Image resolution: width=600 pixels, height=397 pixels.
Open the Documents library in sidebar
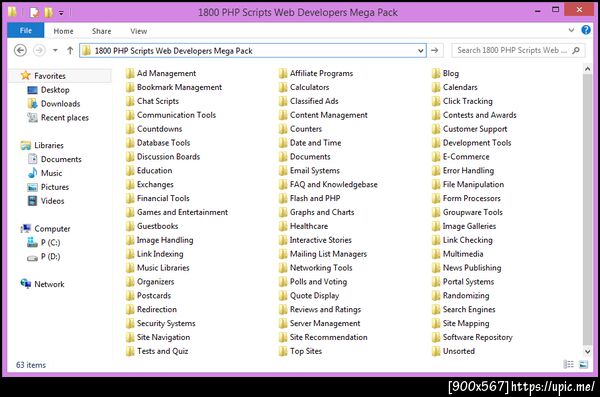[x=61, y=159]
